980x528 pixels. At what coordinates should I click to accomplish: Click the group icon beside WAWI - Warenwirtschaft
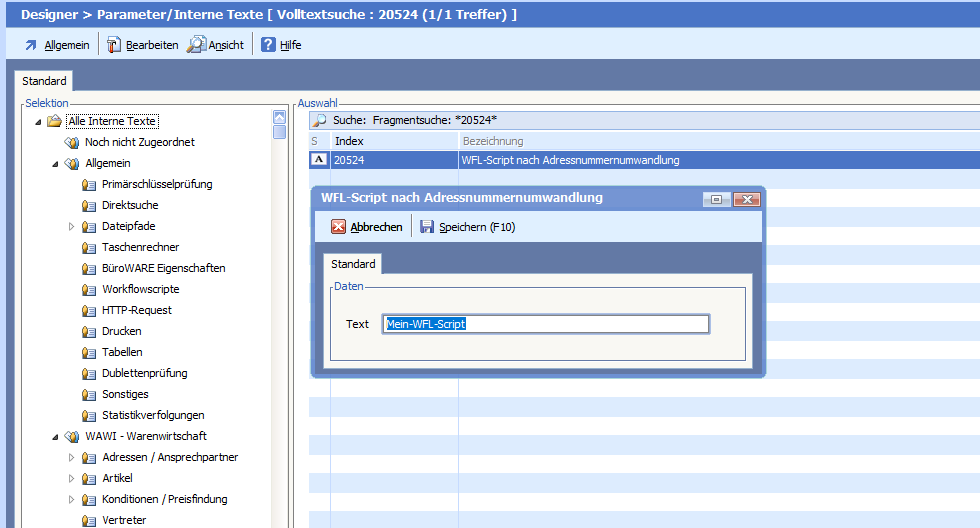coord(72,436)
